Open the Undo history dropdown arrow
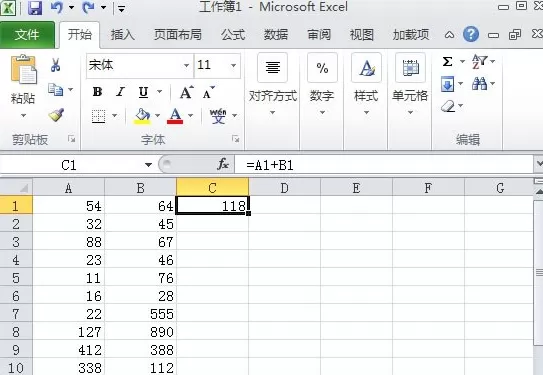Viewport: 543px width, 375px height. click(x=71, y=7)
